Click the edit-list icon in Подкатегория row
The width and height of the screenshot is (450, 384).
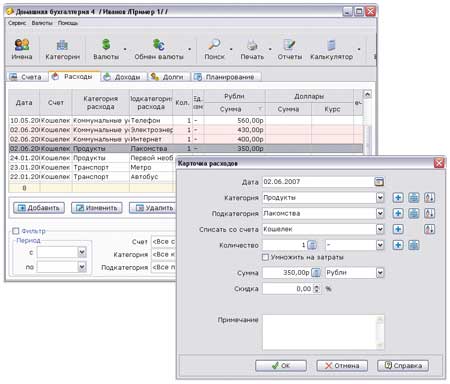pyautogui.click(x=414, y=213)
